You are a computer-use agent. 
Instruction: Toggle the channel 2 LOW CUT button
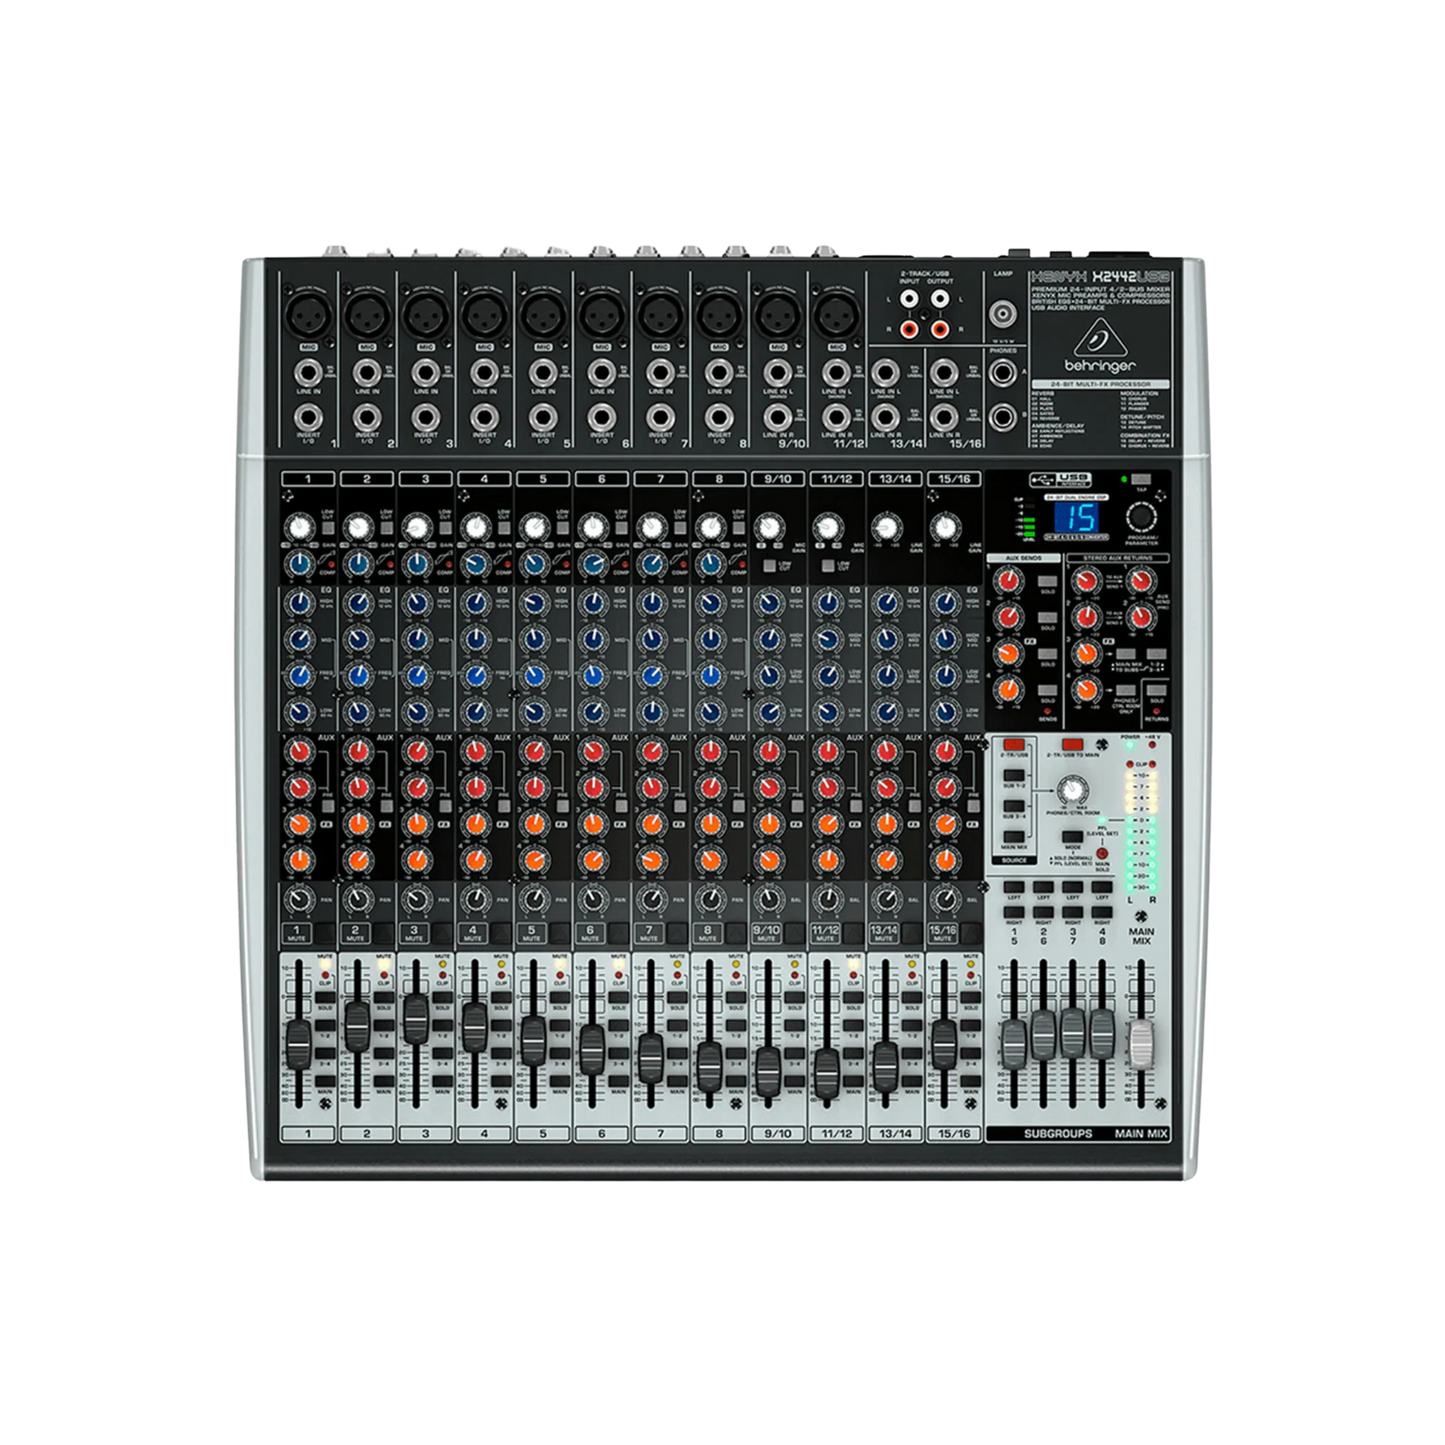[x=387, y=527]
